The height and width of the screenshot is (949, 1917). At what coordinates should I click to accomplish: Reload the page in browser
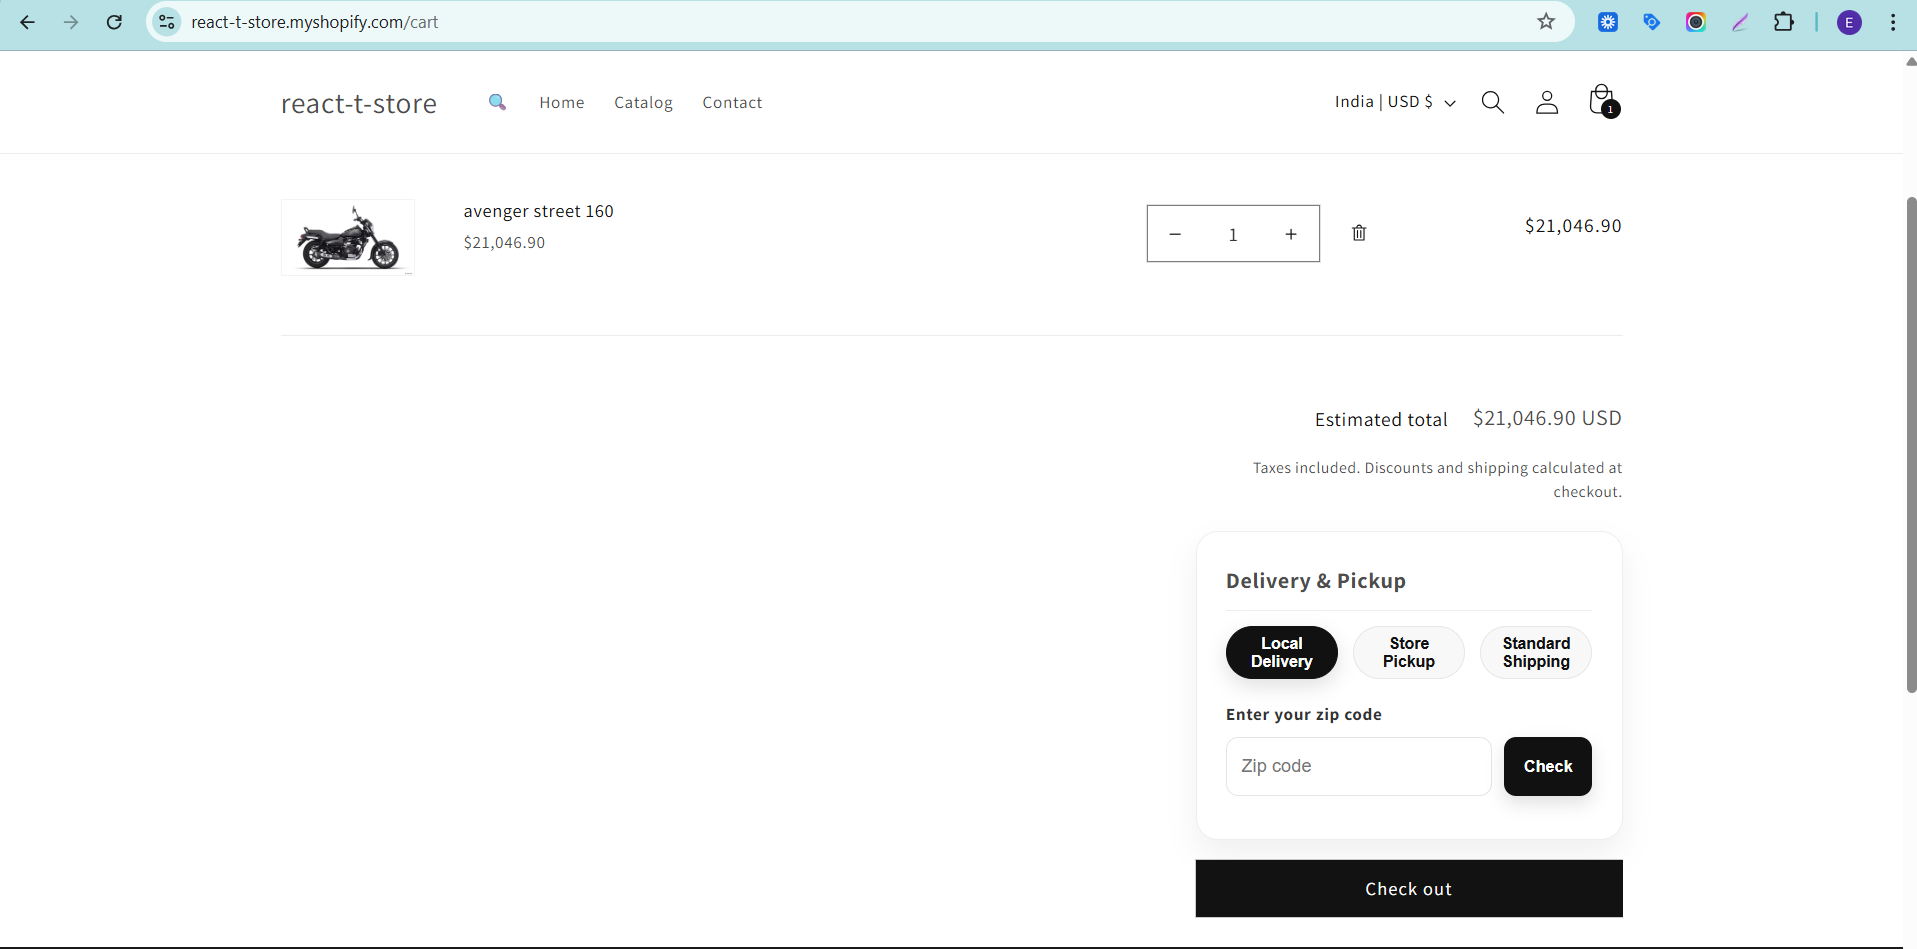[114, 22]
